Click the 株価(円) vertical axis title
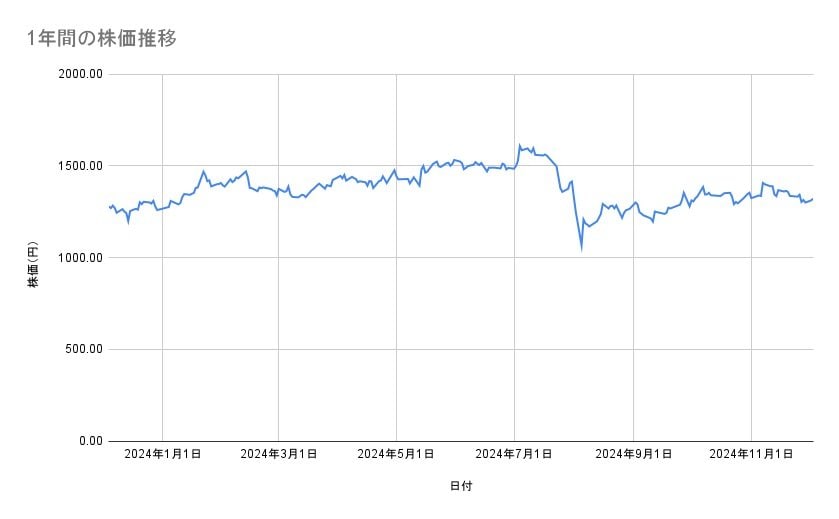This screenshot has width=839, height=519. pyautogui.click(x=33, y=265)
